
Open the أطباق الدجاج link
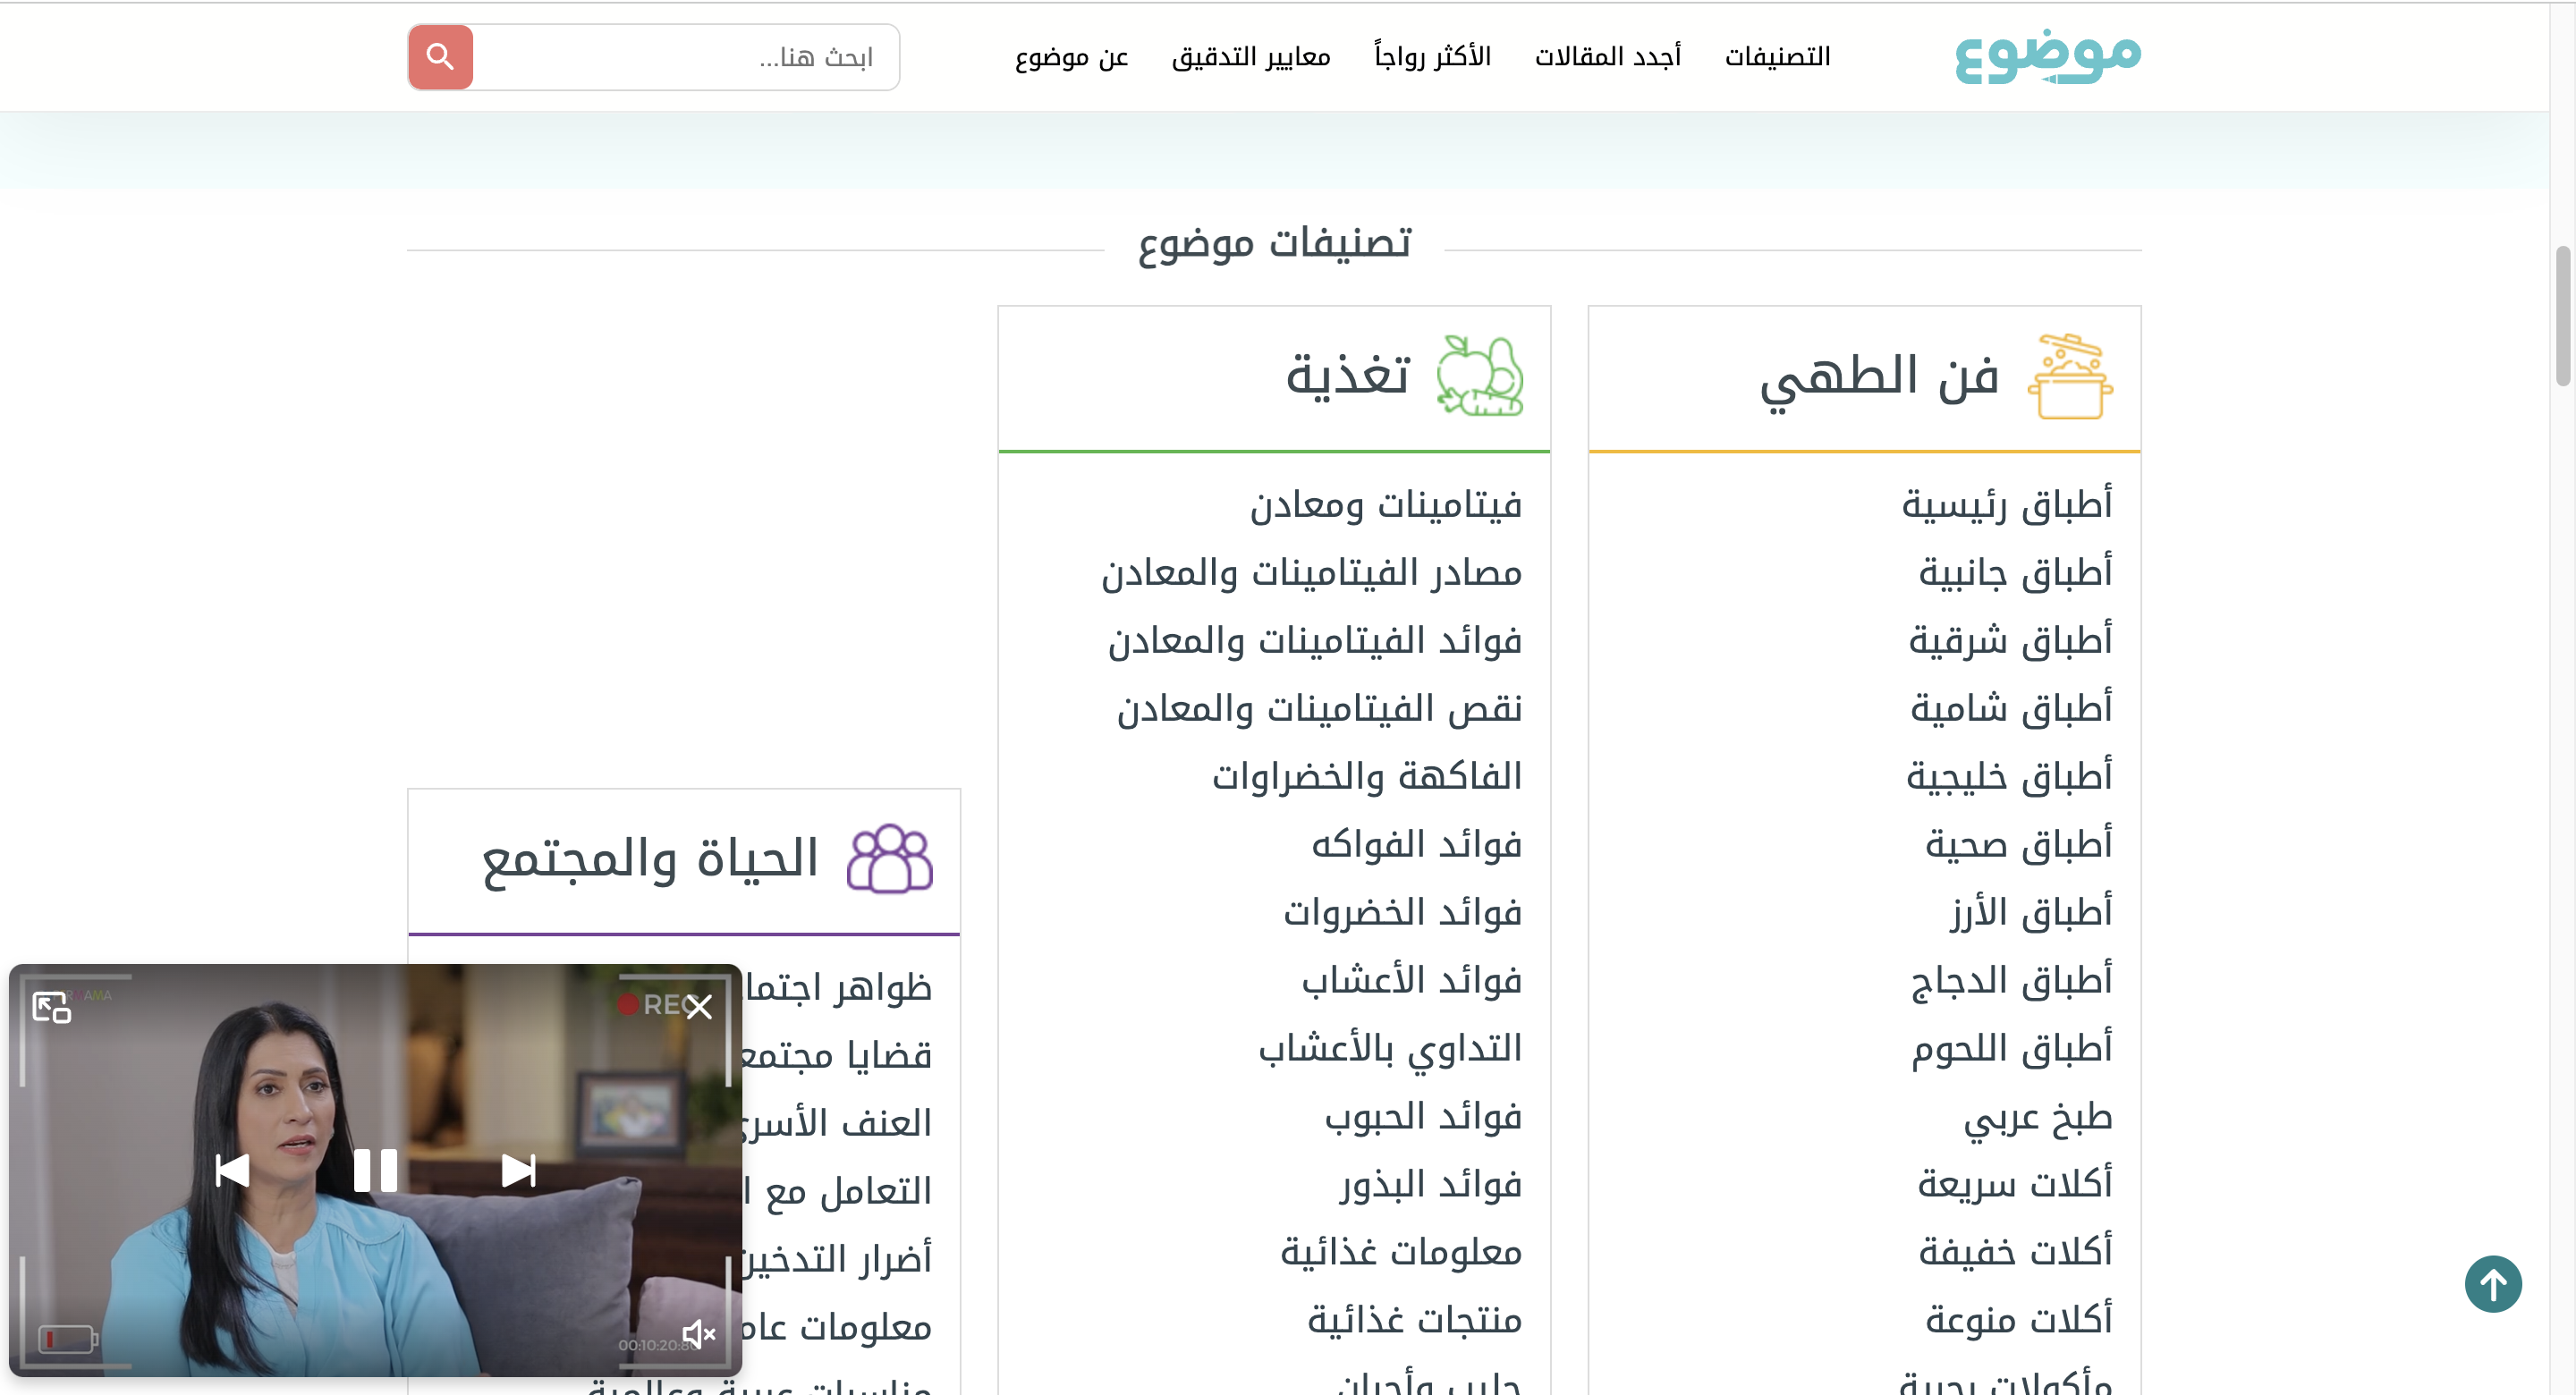pos(2011,980)
